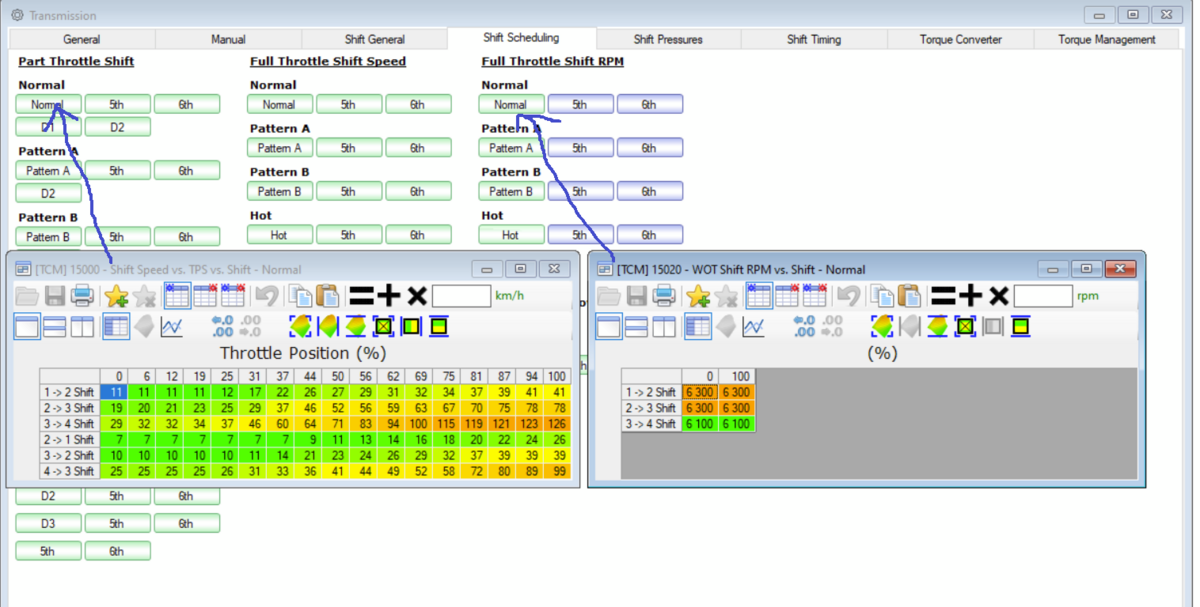The image size is (1200, 607).
Task: Click line graph icon in WOT Shift RPM window
Action: point(754,327)
